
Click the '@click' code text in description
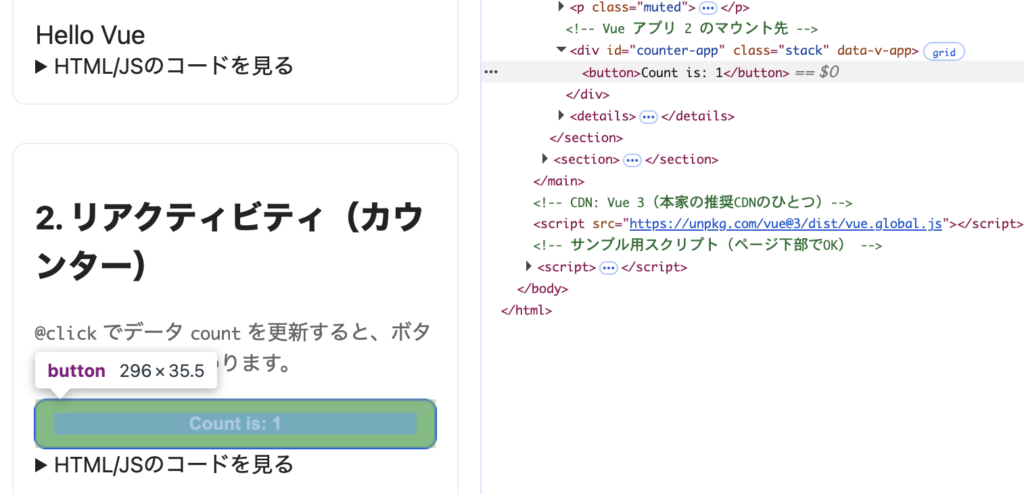[x=65, y=333]
